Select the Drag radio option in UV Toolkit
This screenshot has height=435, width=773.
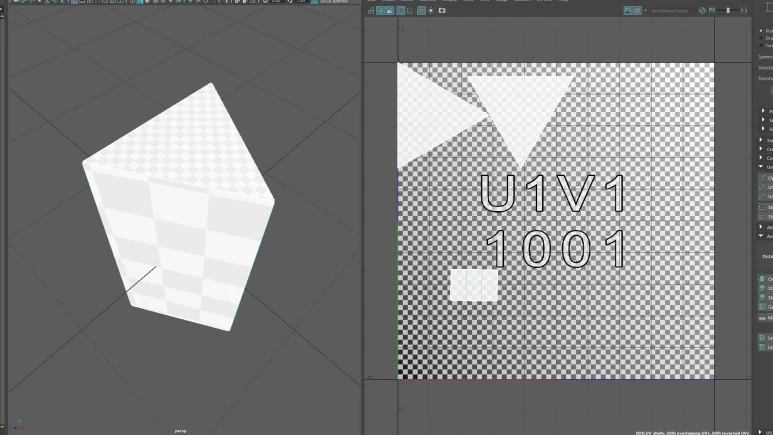[761, 38]
